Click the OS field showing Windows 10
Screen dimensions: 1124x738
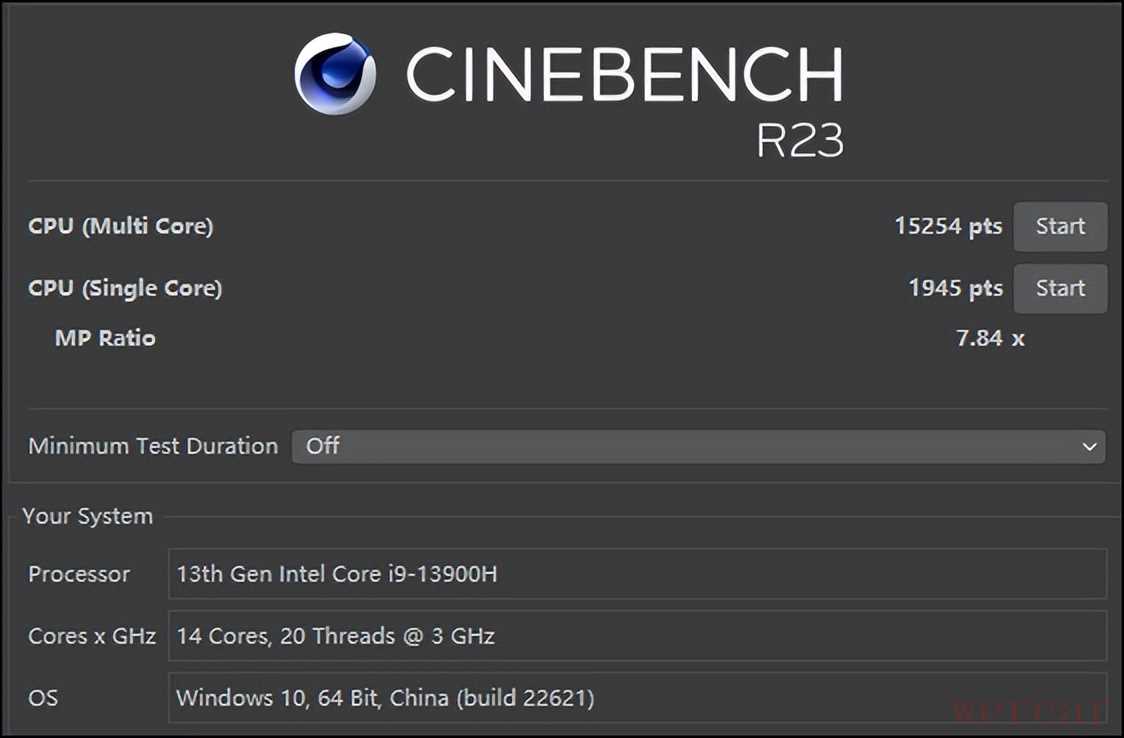(637, 697)
